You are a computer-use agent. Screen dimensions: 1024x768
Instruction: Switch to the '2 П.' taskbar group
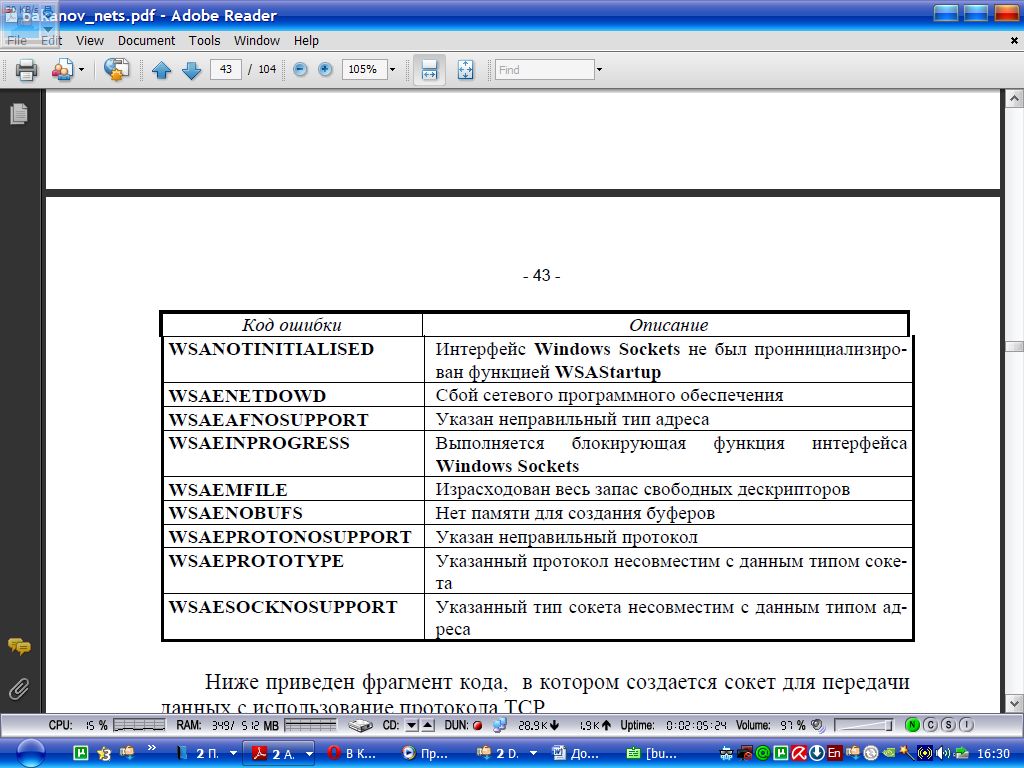[200, 753]
